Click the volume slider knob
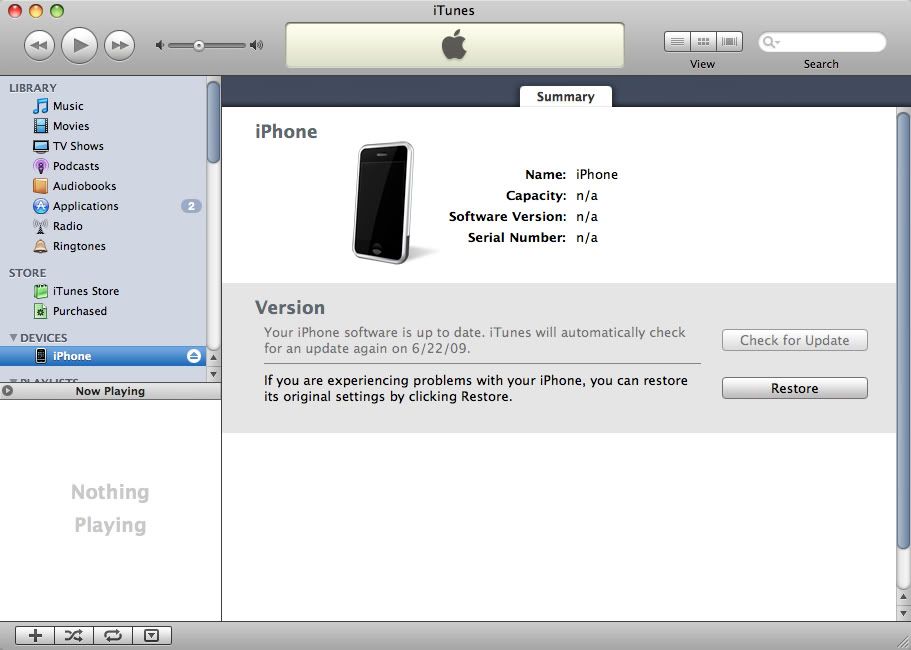 199,45
